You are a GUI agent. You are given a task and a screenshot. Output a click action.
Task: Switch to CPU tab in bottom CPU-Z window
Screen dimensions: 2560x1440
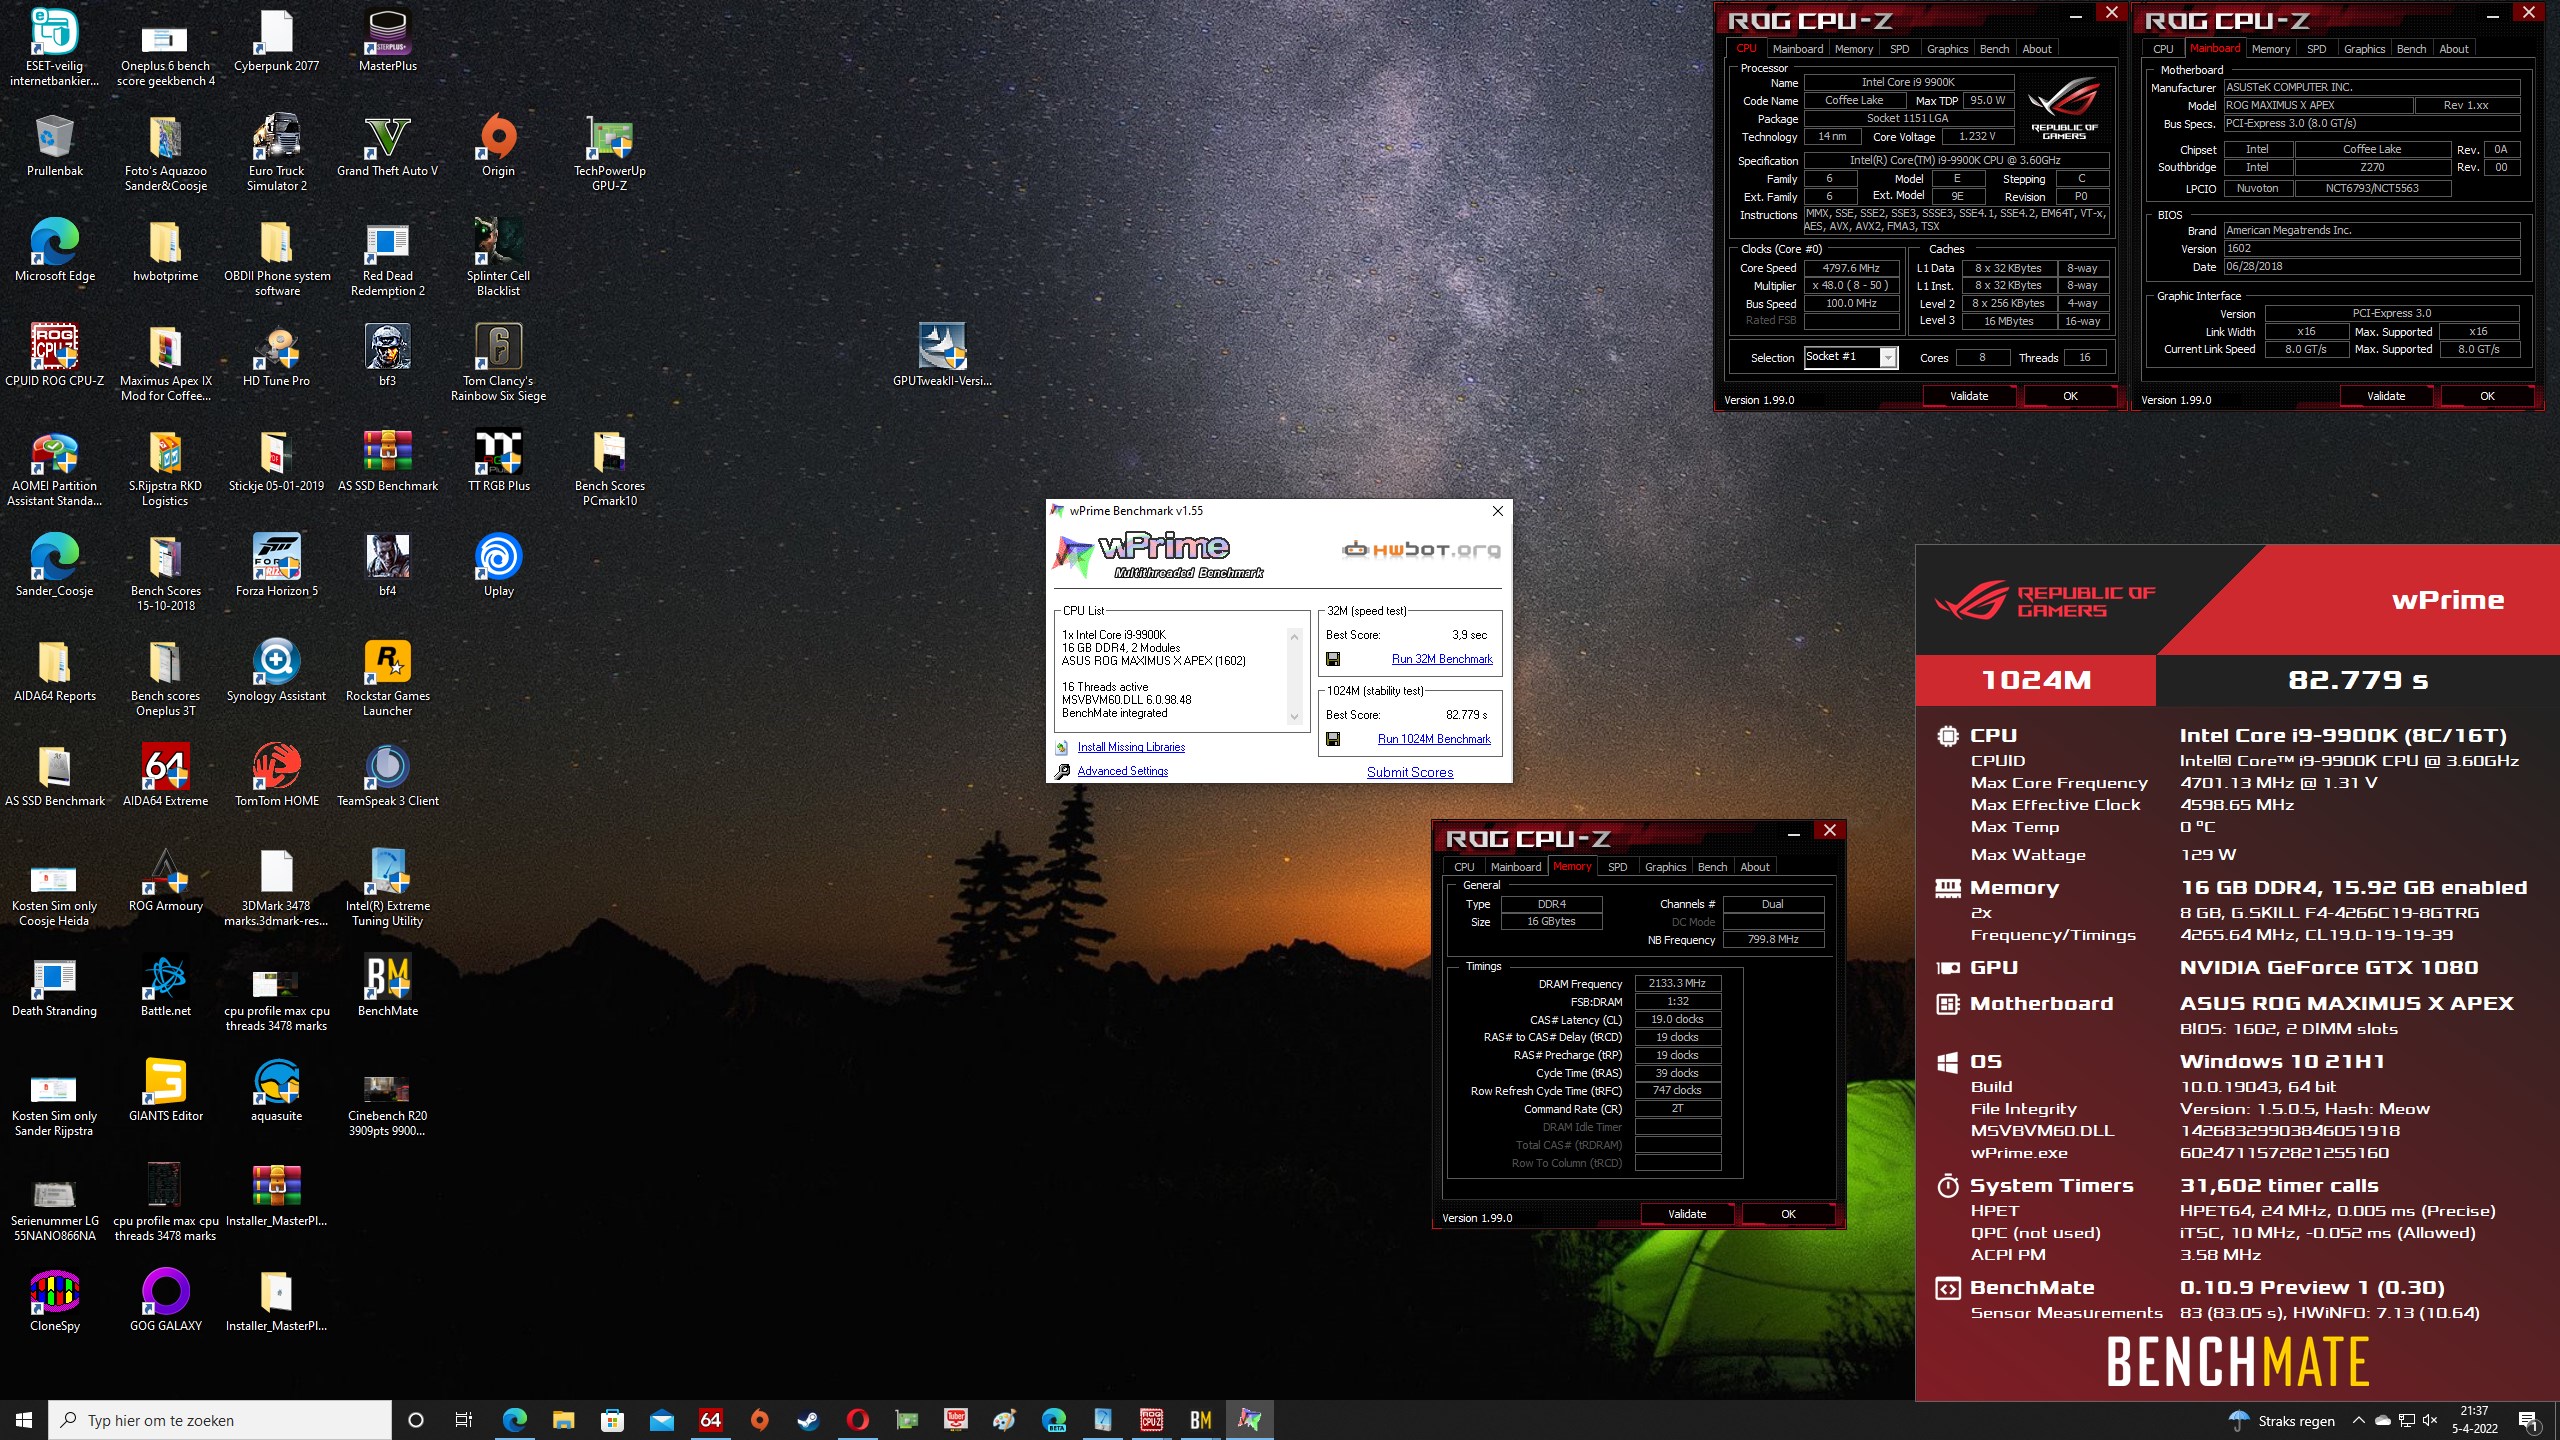click(1464, 867)
